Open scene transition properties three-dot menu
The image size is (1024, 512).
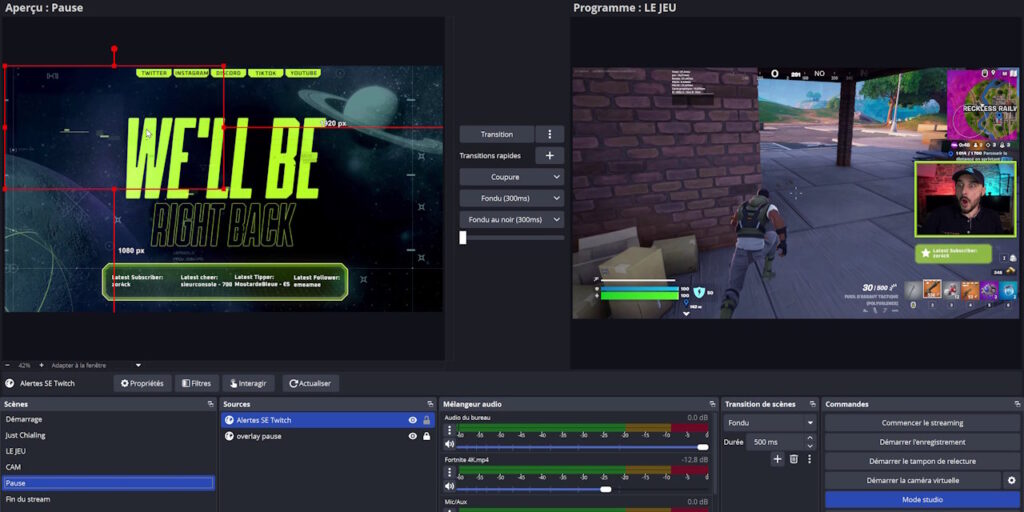(809, 459)
